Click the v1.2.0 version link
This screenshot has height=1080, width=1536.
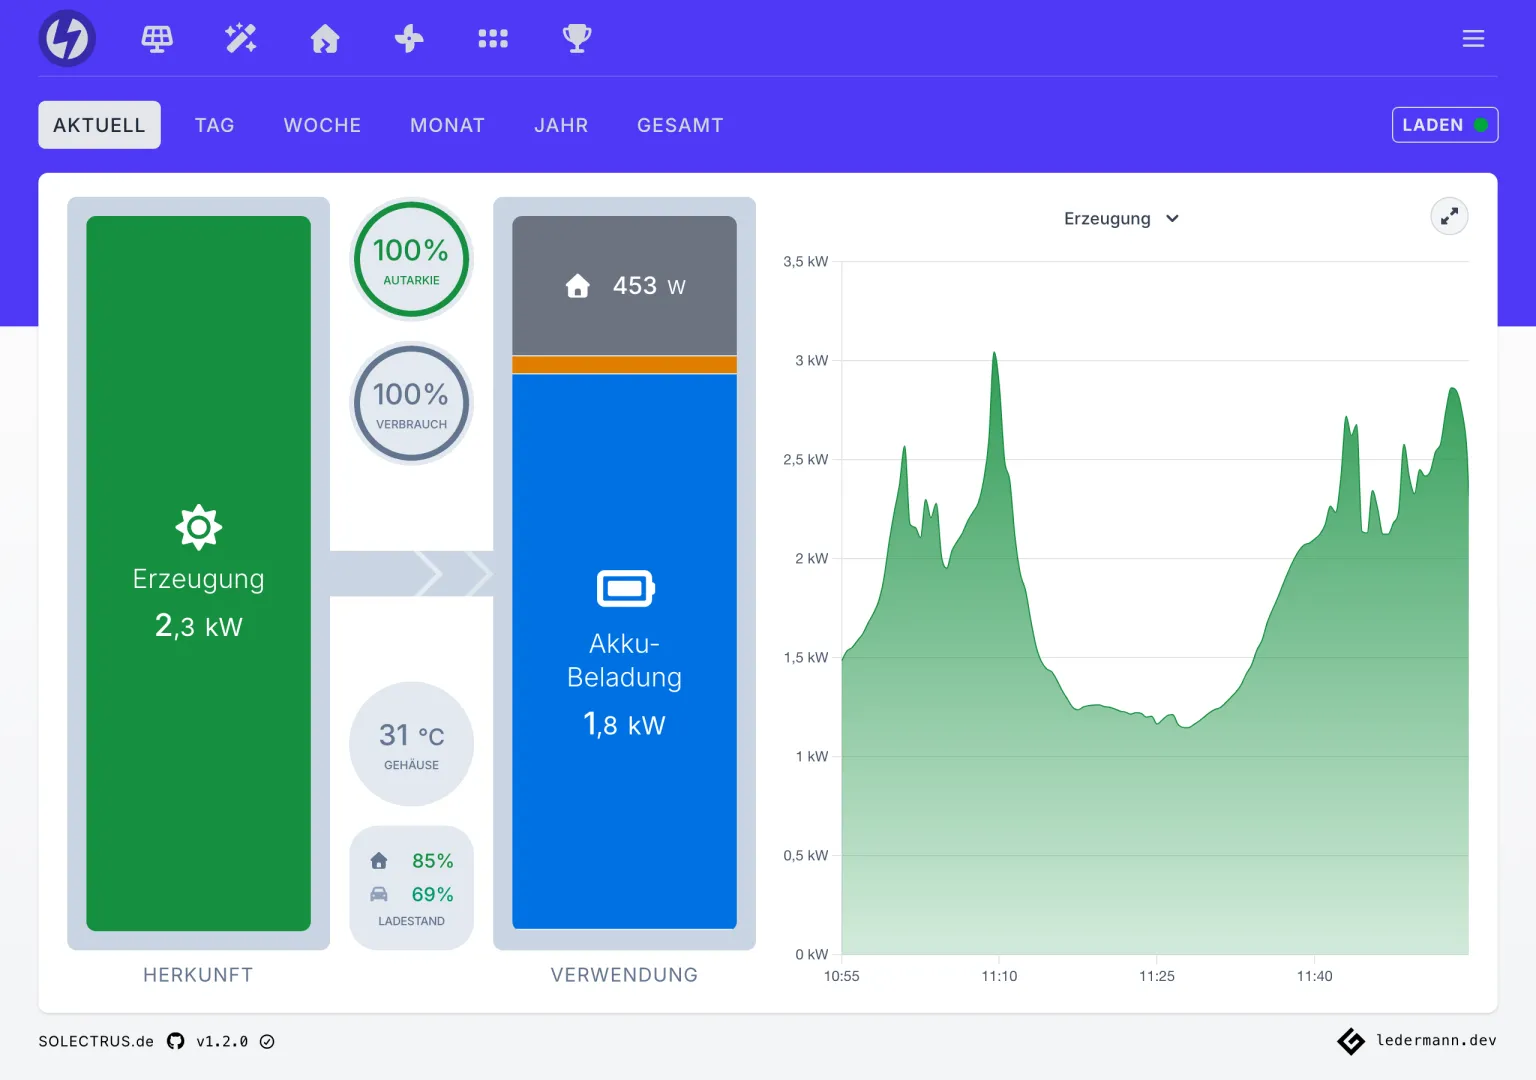[x=222, y=1041]
